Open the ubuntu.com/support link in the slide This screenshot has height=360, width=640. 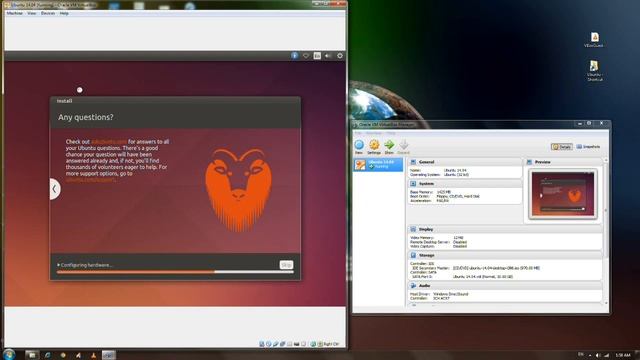click(90, 180)
